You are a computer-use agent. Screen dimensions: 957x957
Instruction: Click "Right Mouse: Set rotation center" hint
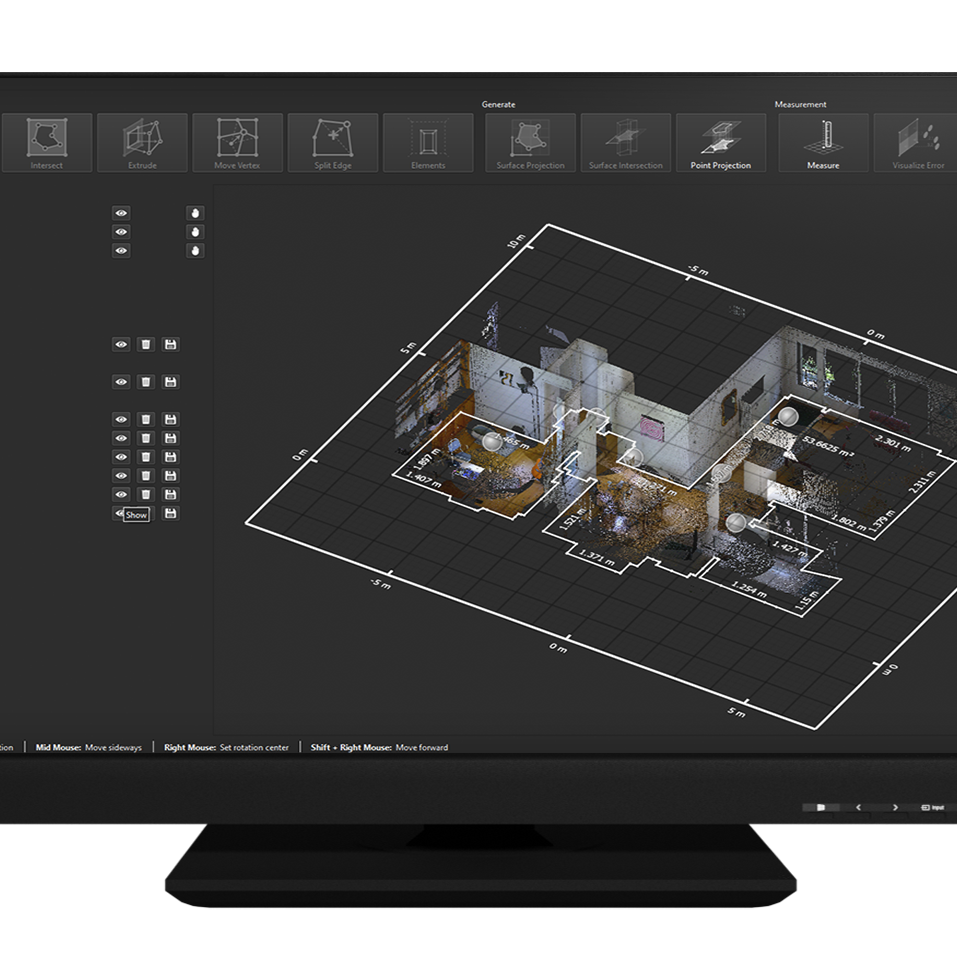pos(226,747)
